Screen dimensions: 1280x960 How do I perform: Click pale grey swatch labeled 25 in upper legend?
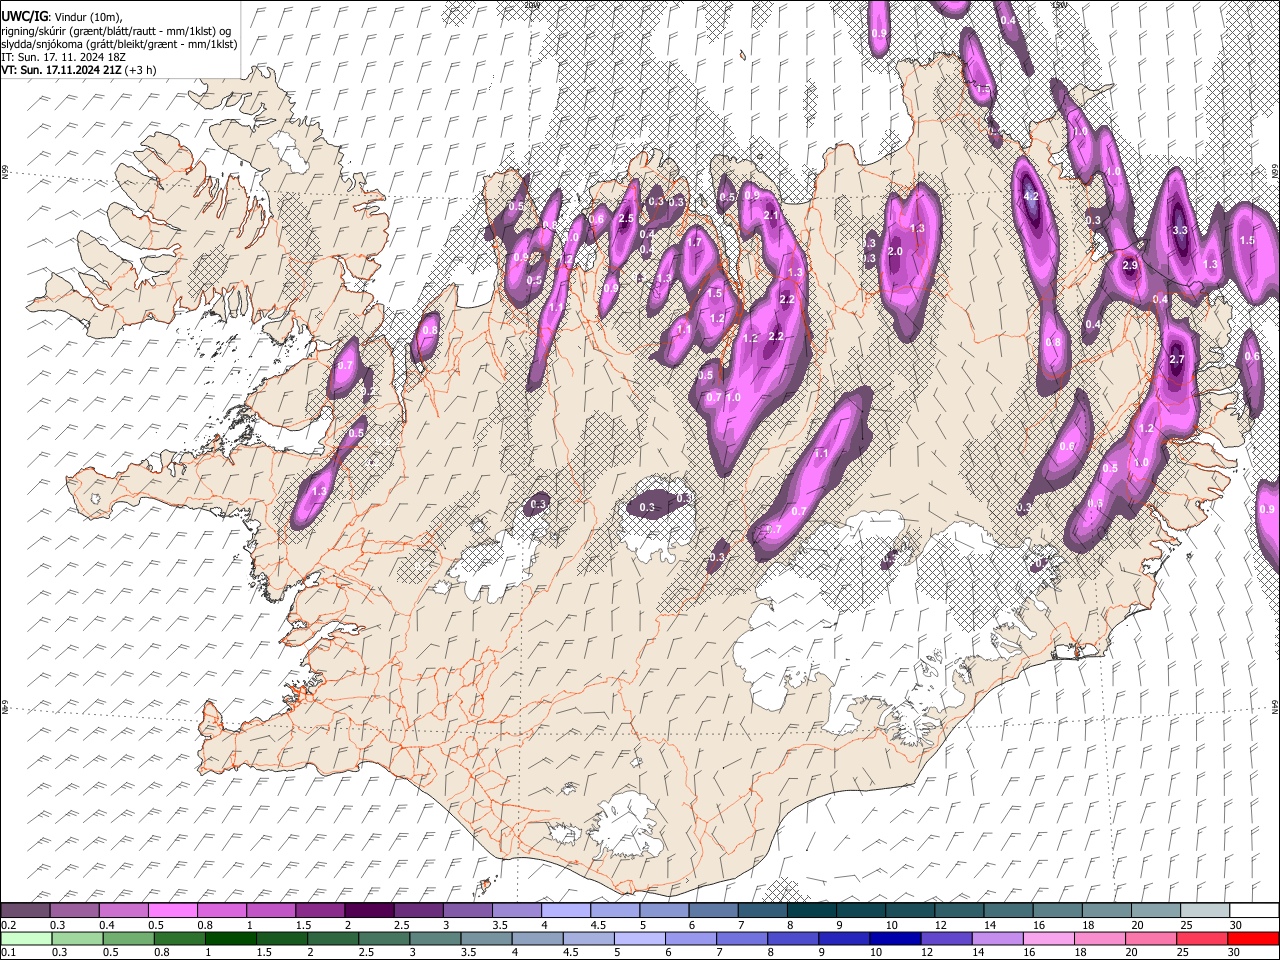point(1204,910)
